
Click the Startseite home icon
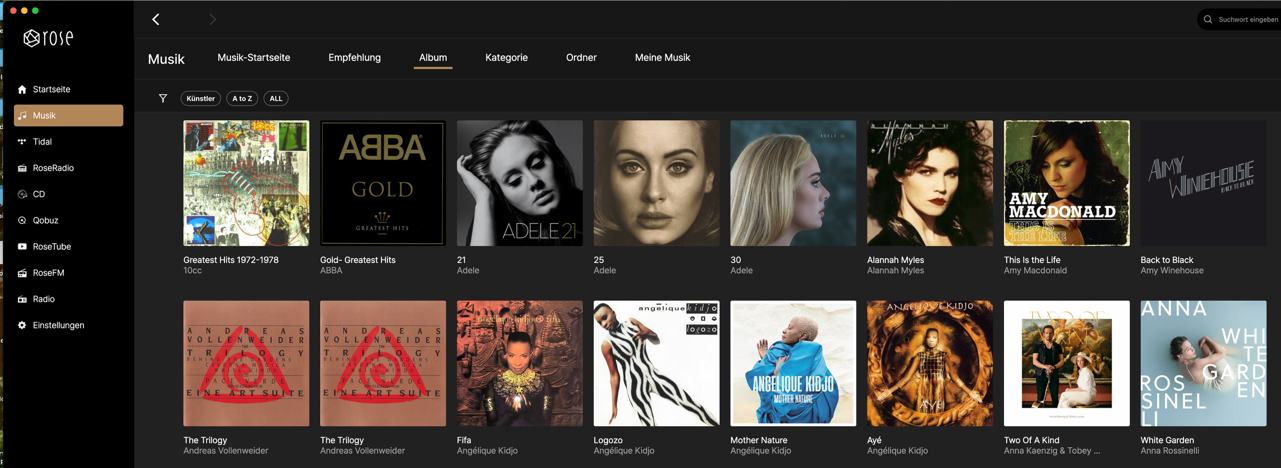point(22,89)
